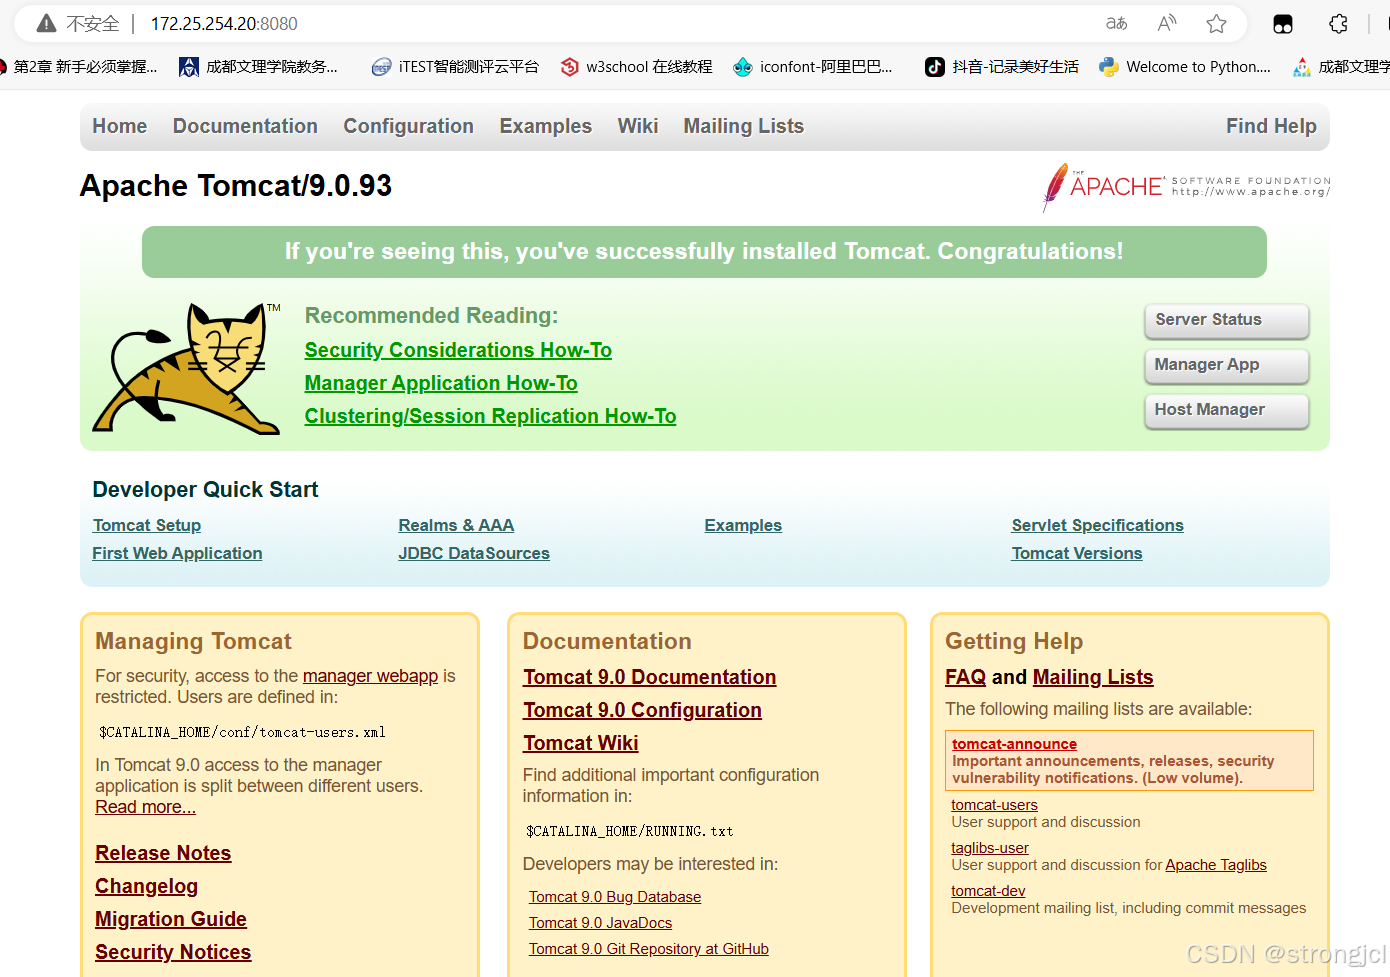
Task: Open the tomcat-announce mailing list link
Action: pos(1014,744)
